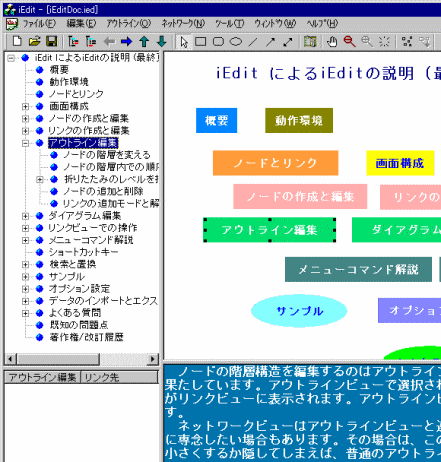Click the outline pane right scroll arrow

(153, 359)
